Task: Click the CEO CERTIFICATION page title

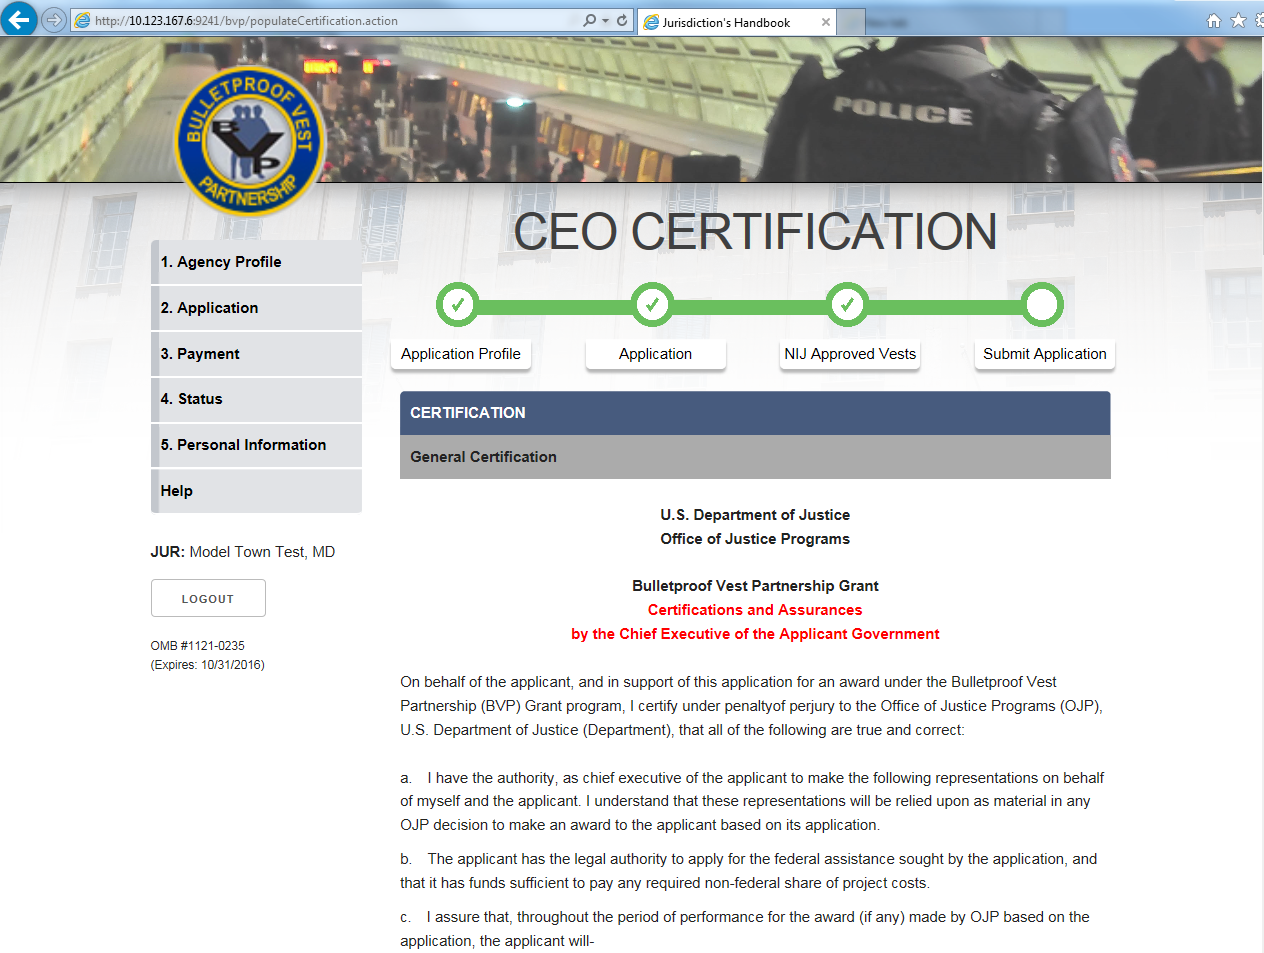Action: [755, 232]
